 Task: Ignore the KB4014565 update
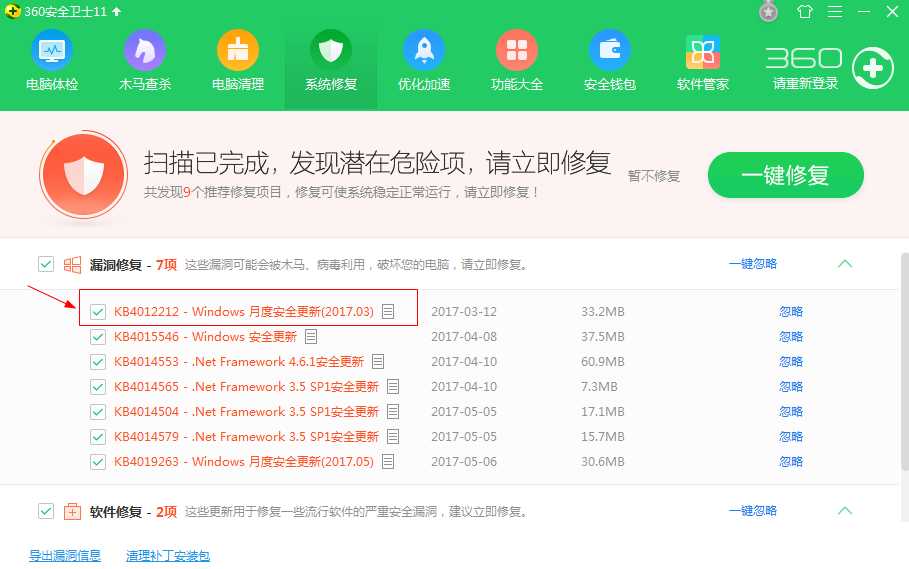(791, 386)
